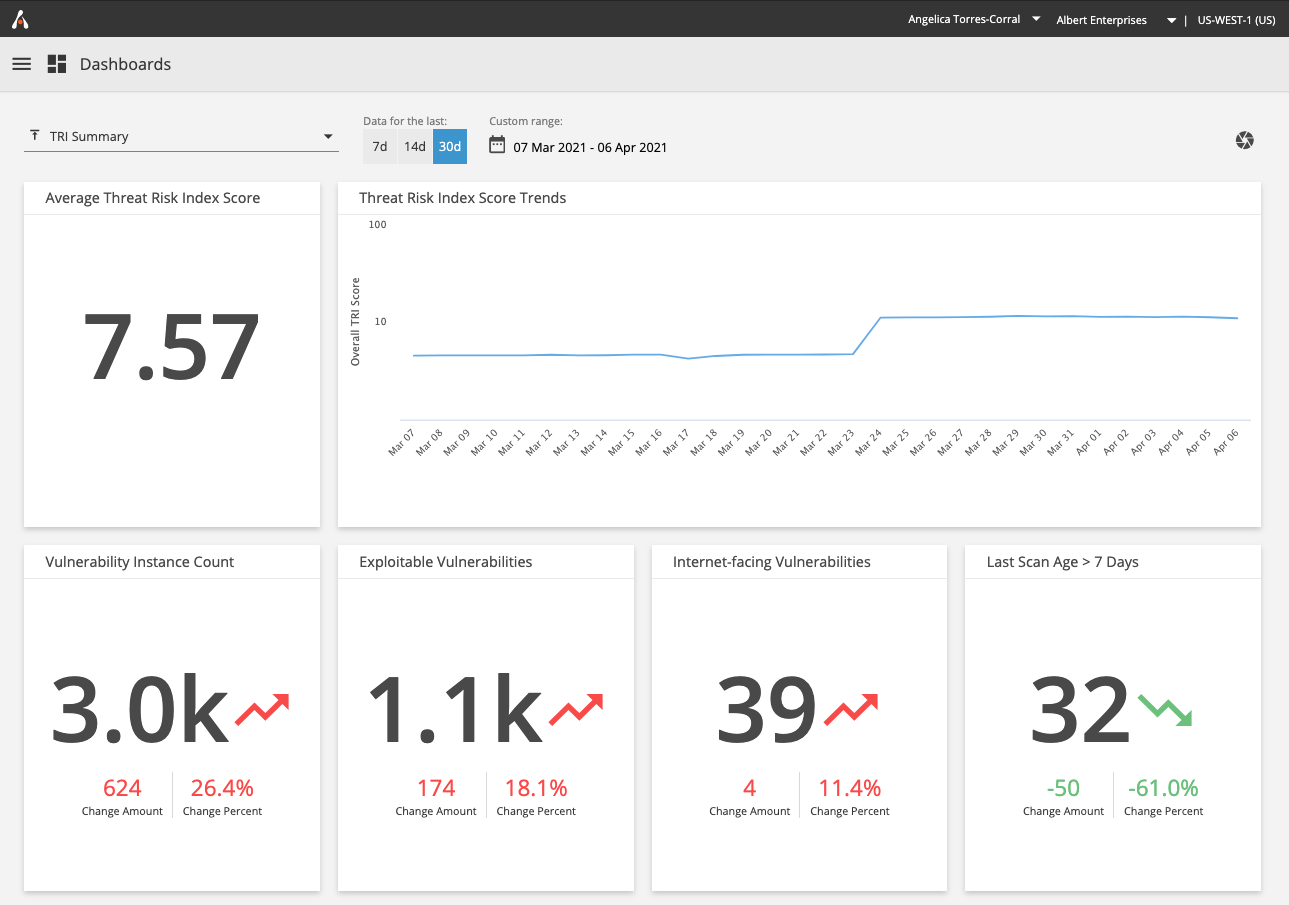This screenshot has width=1289, height=905.
Task: Open the calendar icon for custom range
Action: point(496,144)
